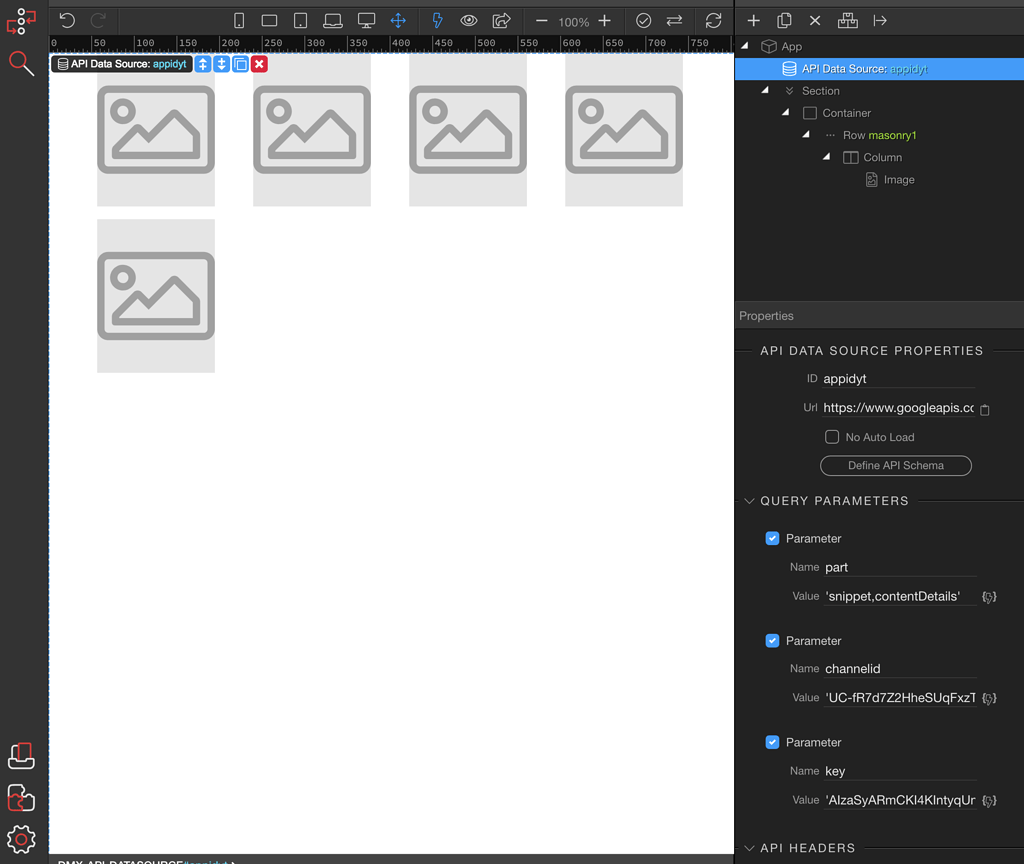Click the zoom in plus button
1024x864 pixels.
(604, 20)
